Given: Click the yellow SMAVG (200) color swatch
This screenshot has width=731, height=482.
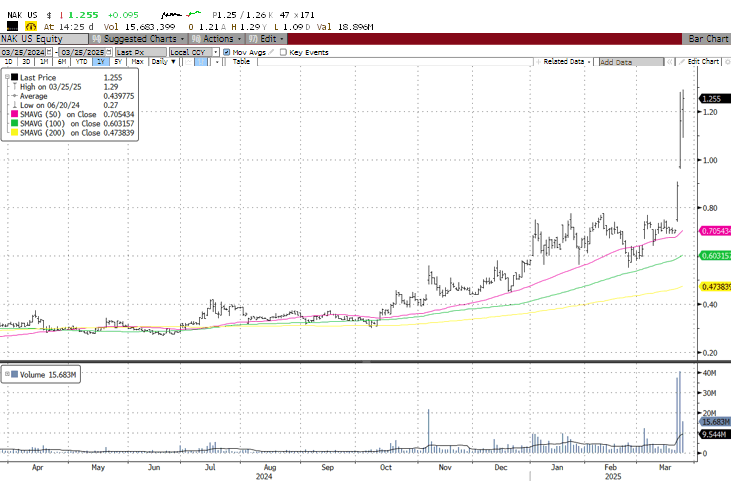Looking at the screenshot, I should (15, 133).
